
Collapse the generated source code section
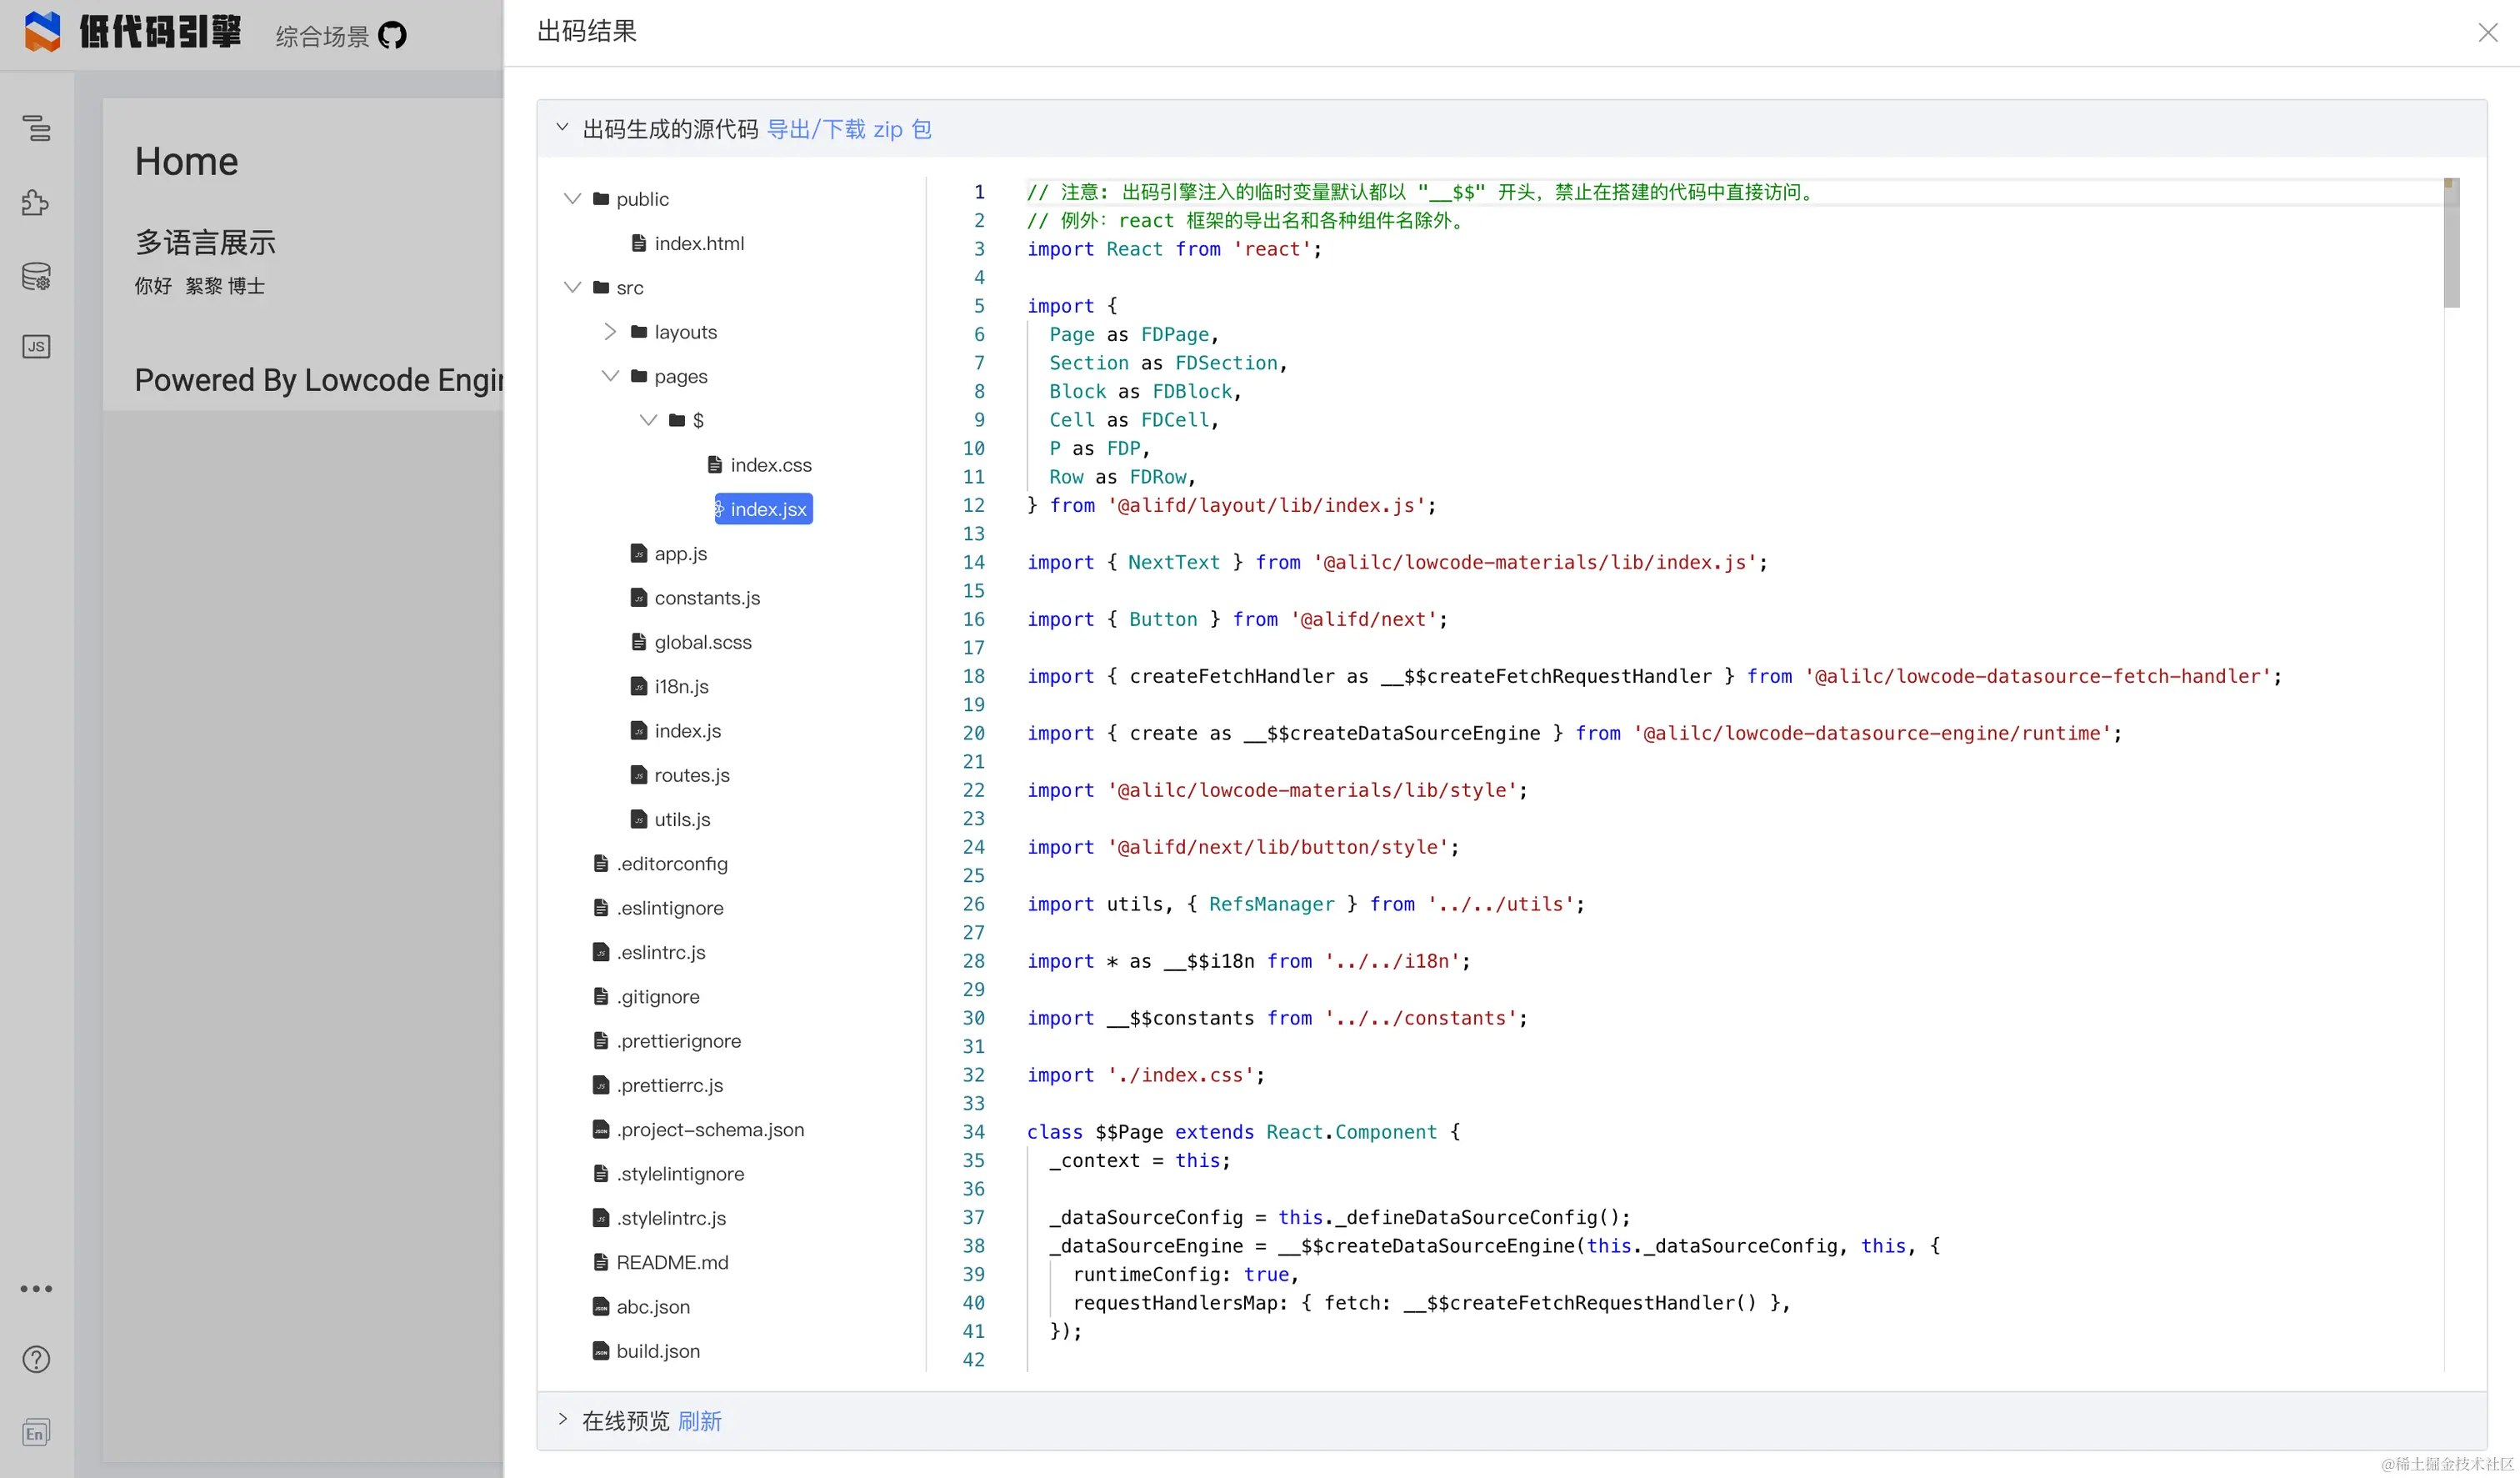point(562,128)
